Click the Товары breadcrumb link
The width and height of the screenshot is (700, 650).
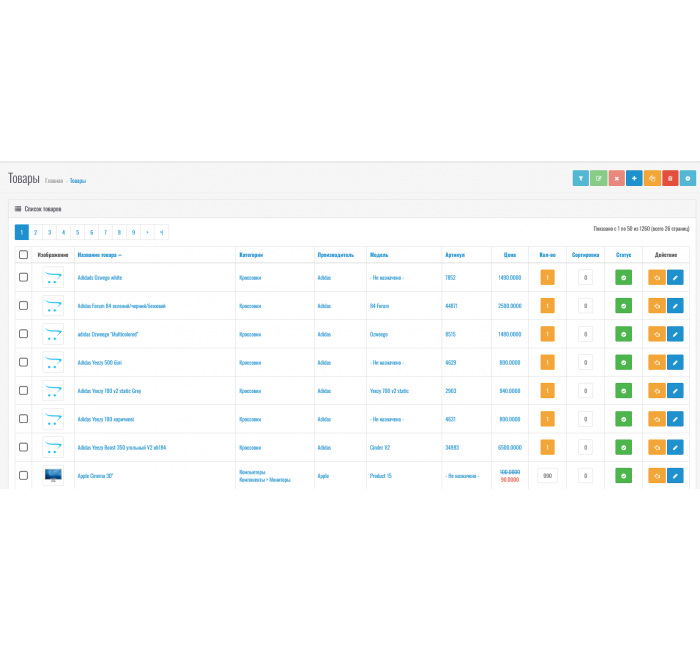[78, 181]
